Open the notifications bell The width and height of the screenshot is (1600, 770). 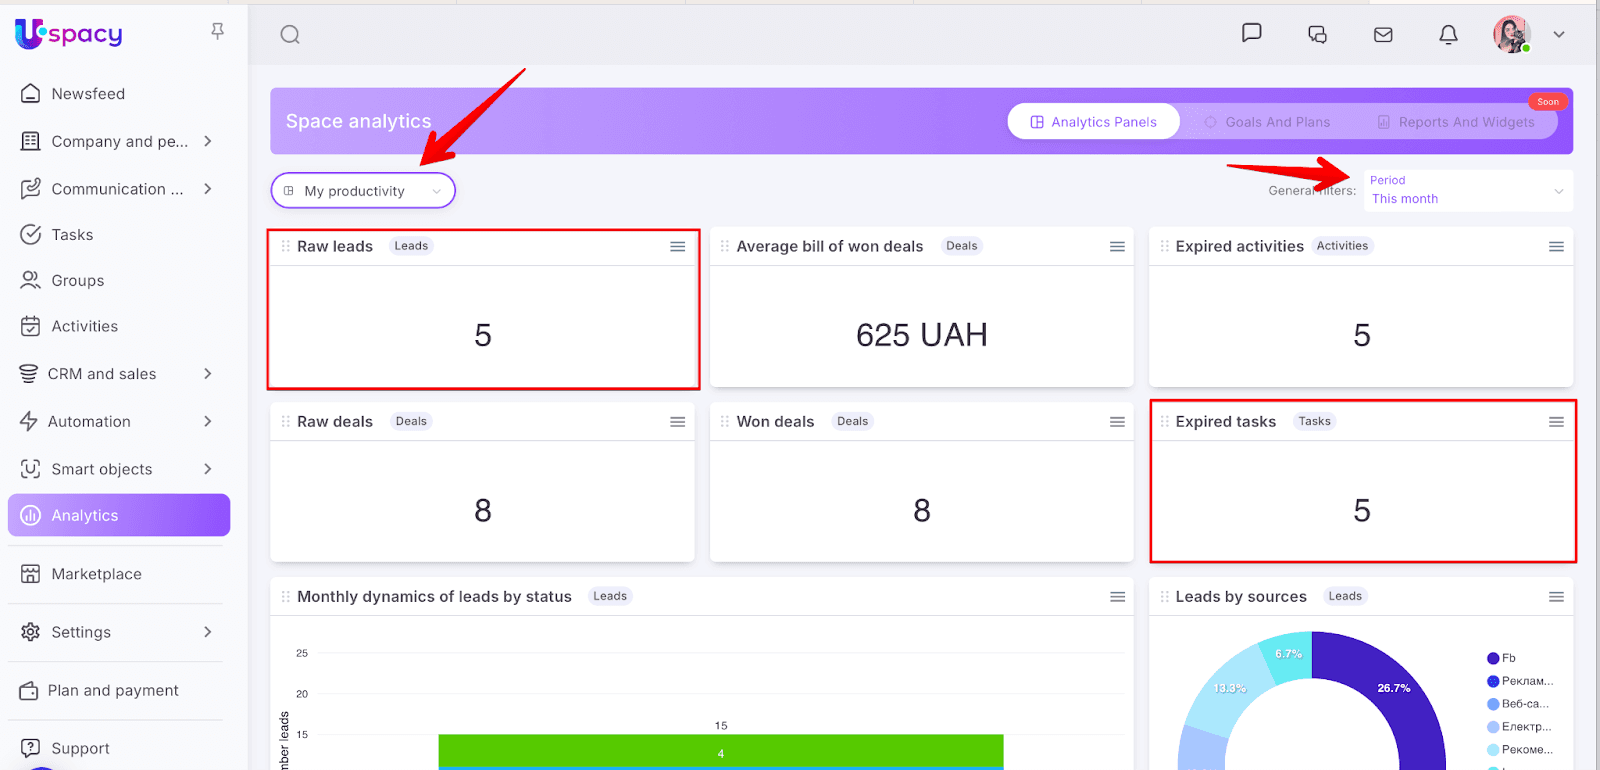[x=1448, y=35]
